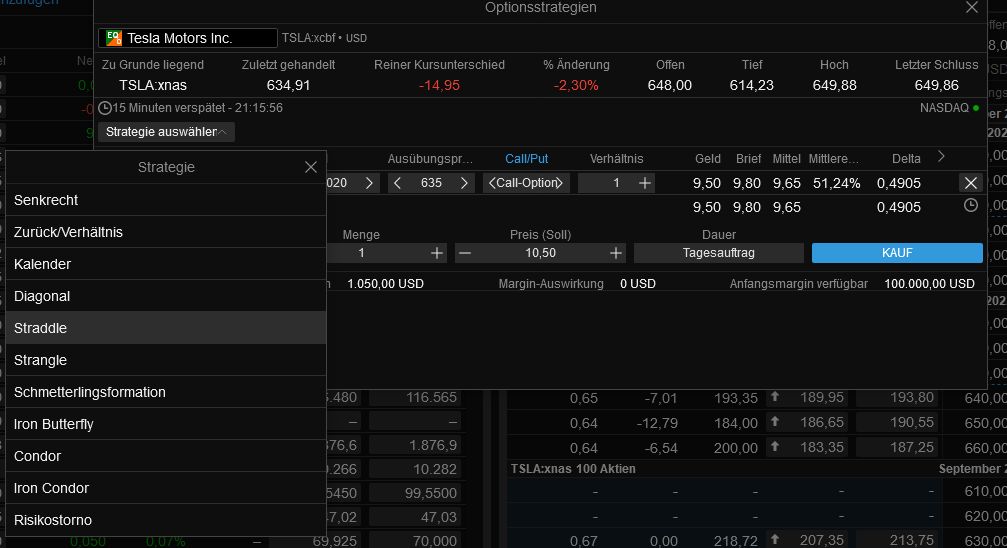The width and height of the screenshot is (1007, 548).
Task: Increase strike price 635 with right arrow
Action: point(464,183)
